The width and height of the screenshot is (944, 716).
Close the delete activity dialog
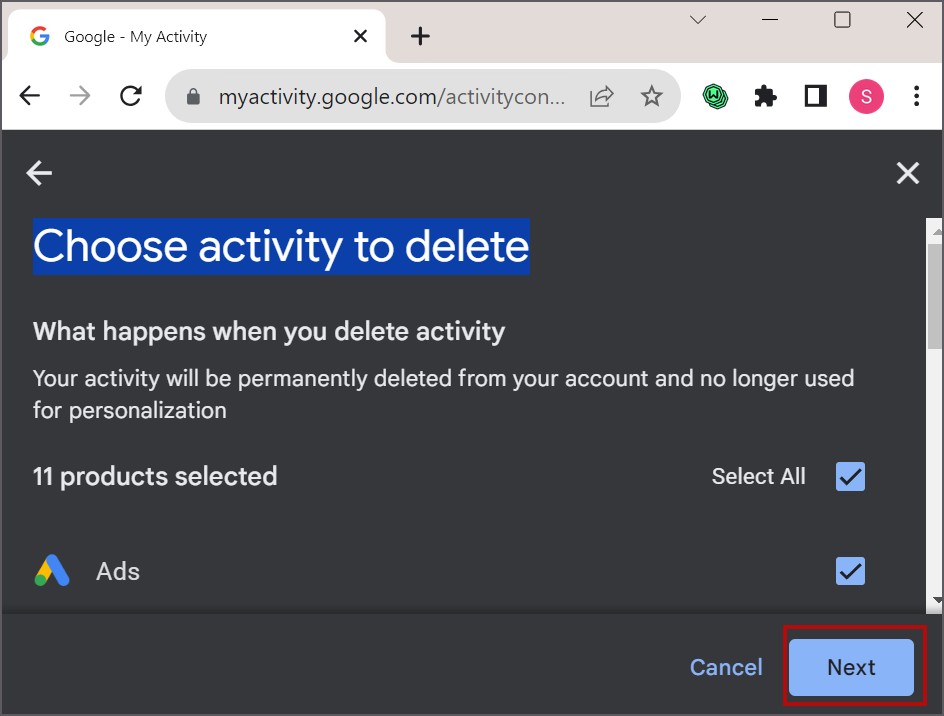[x=907, y=173]
